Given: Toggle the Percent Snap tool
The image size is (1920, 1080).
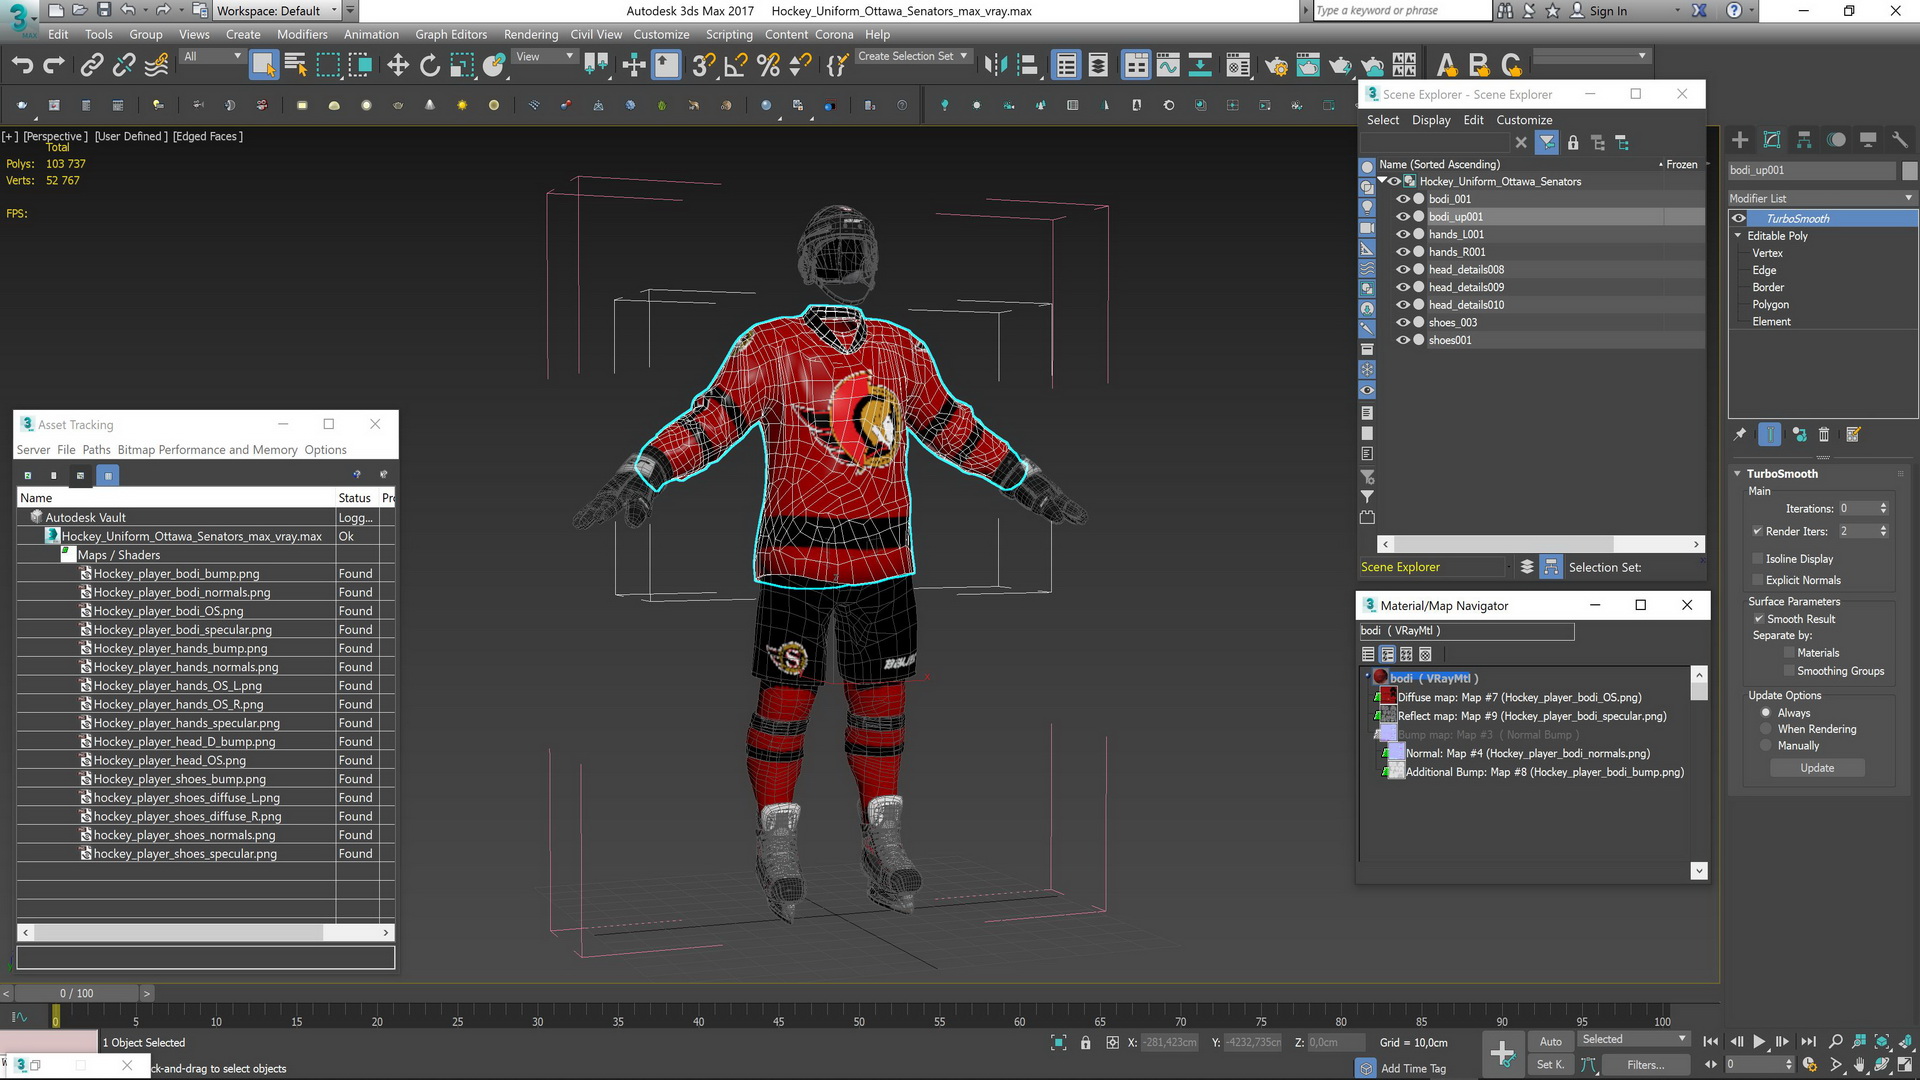Looking at the screenshot, I should click(768, 66).
